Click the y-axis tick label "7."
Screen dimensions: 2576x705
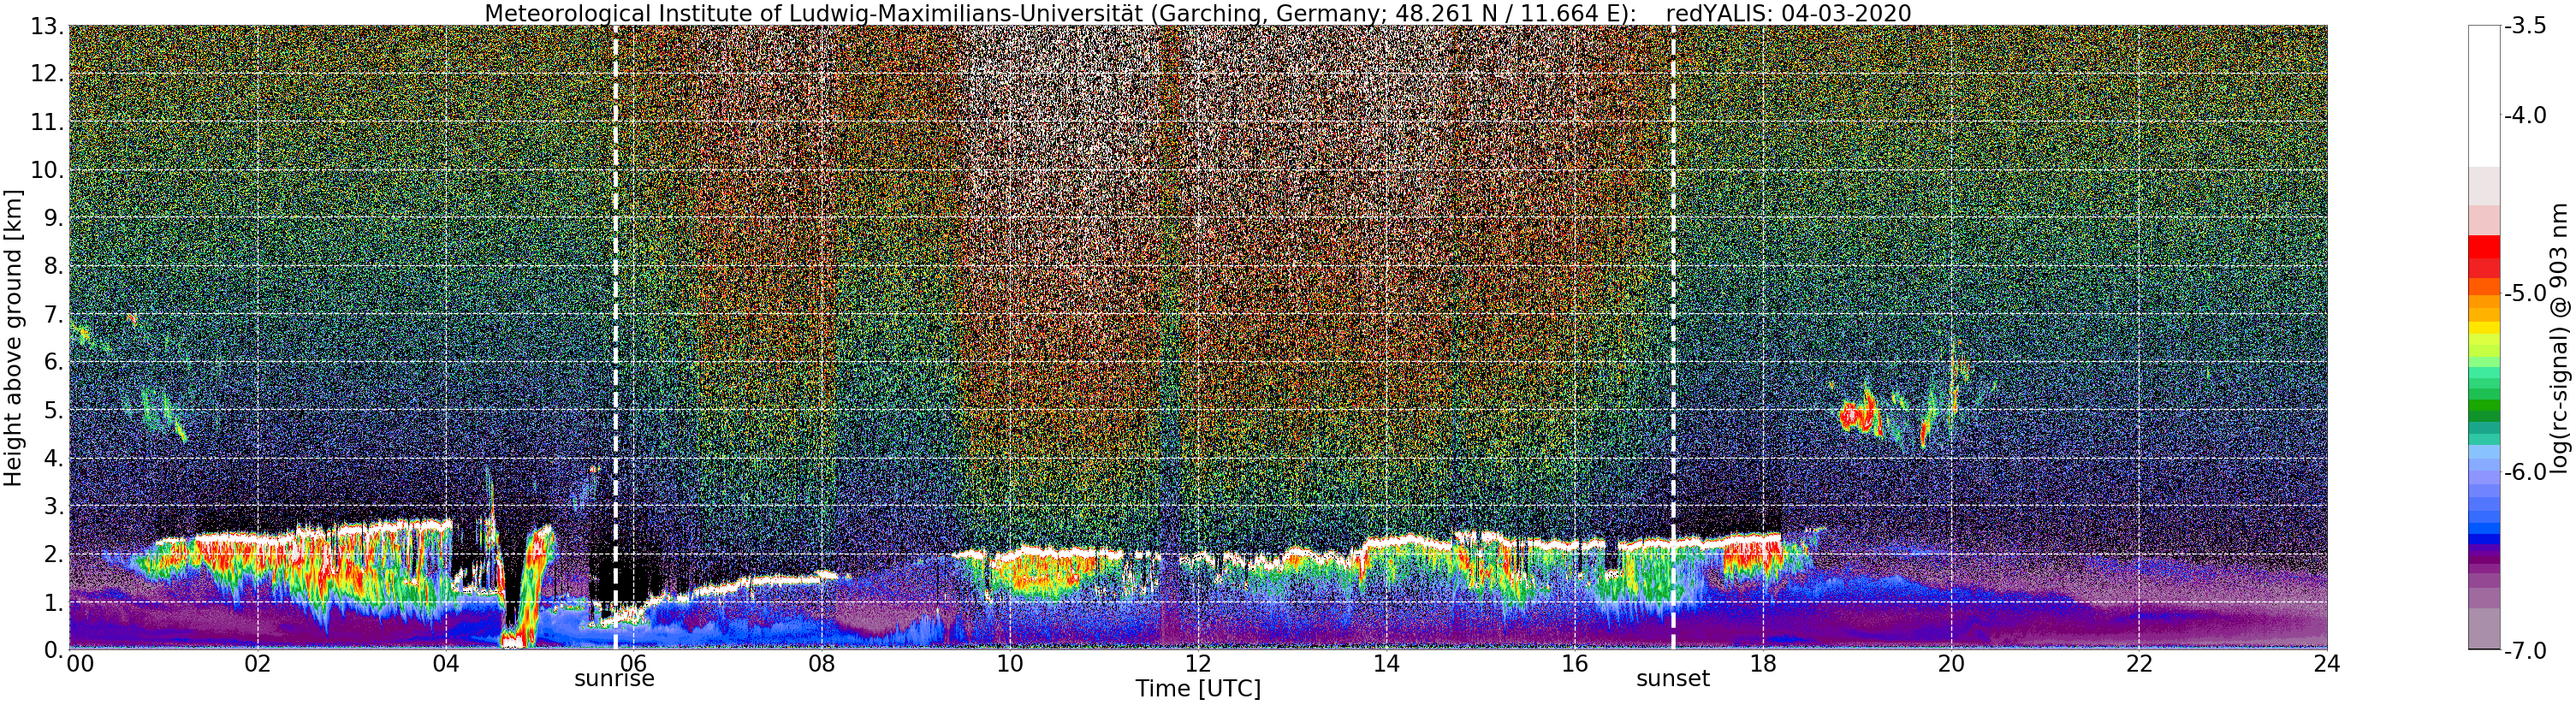coord(54,314)
